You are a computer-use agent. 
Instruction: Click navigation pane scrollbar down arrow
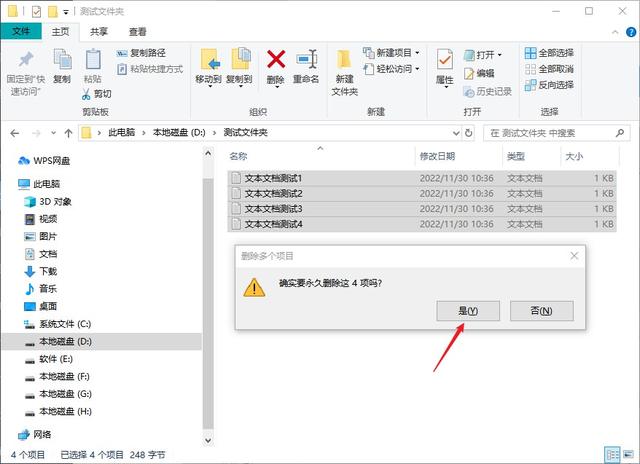(208, 440)
